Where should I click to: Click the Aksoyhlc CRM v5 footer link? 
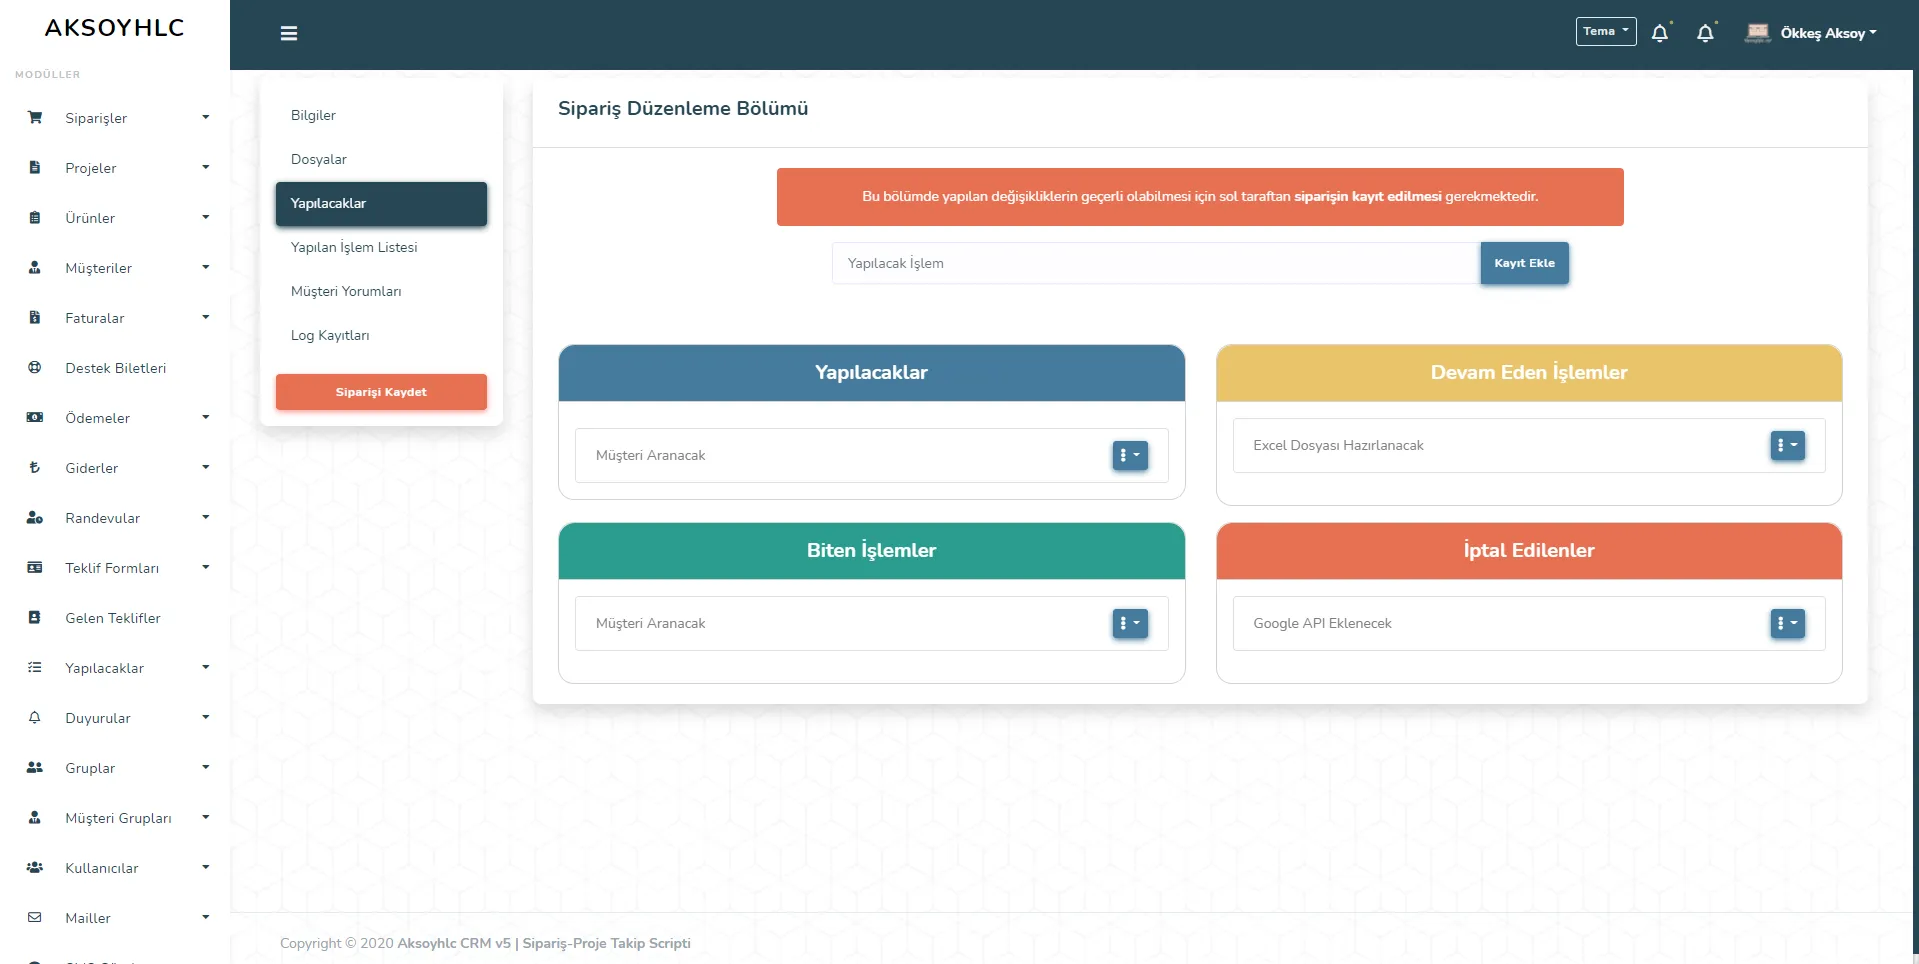[x=454, y=943]
